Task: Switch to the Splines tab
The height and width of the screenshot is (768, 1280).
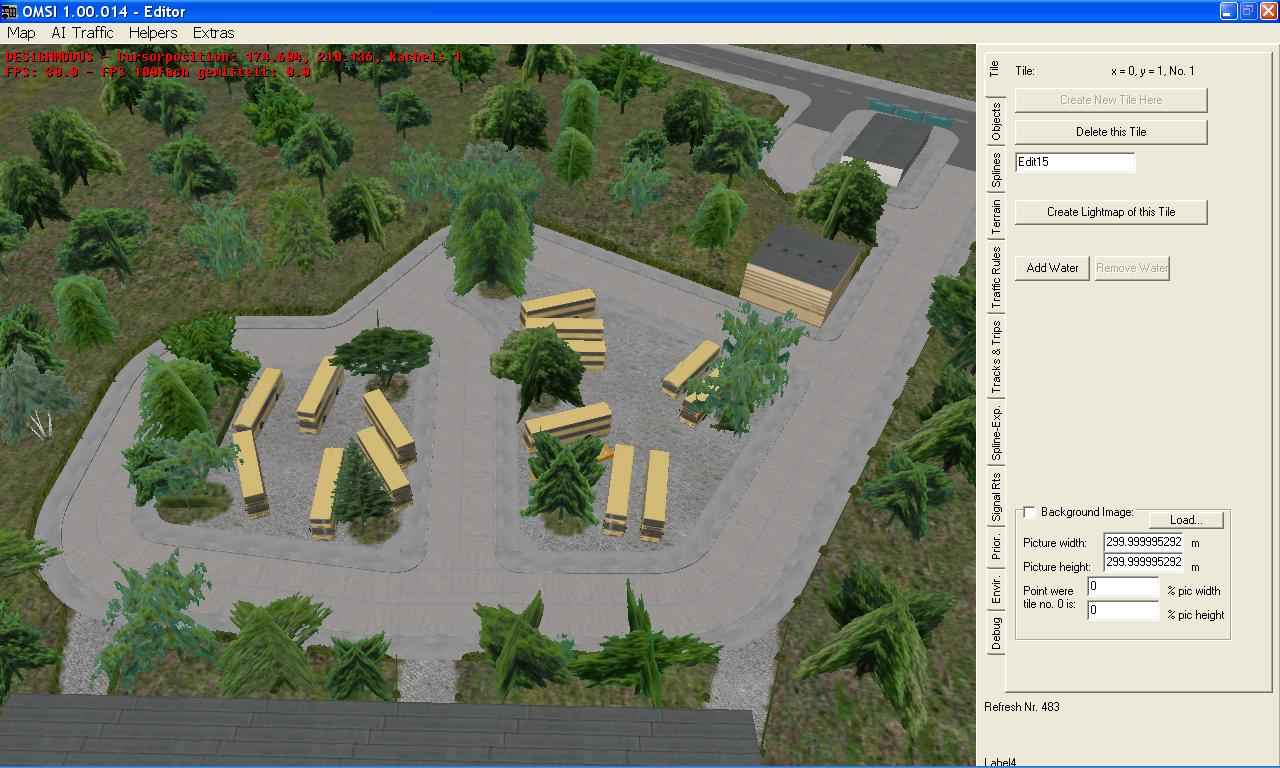Action: pyautogui.click(x=995, y=171)
